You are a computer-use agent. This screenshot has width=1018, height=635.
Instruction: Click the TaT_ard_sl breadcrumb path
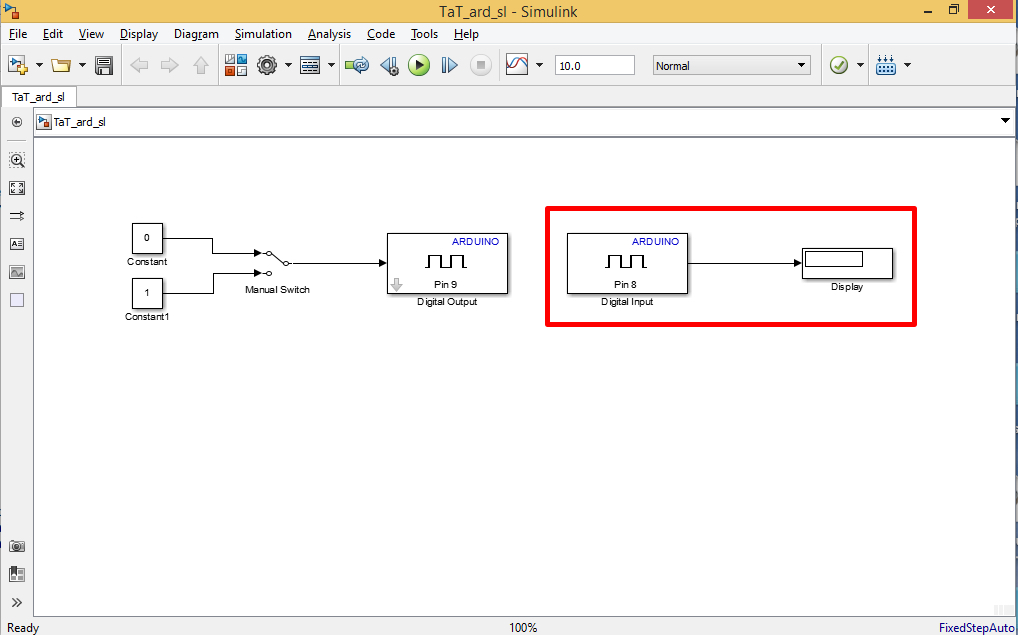(79, 122)
